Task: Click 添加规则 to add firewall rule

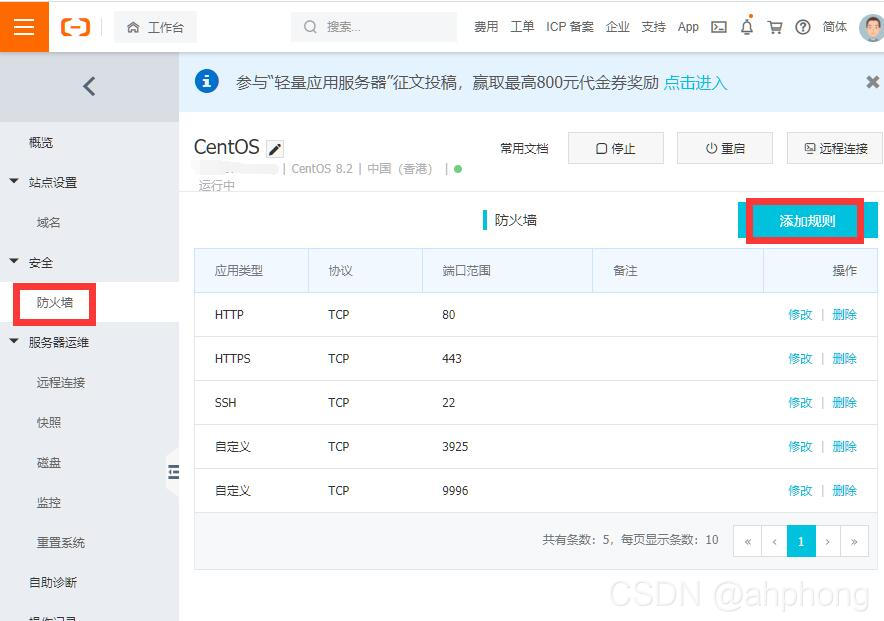Action: tap(807, 221)
